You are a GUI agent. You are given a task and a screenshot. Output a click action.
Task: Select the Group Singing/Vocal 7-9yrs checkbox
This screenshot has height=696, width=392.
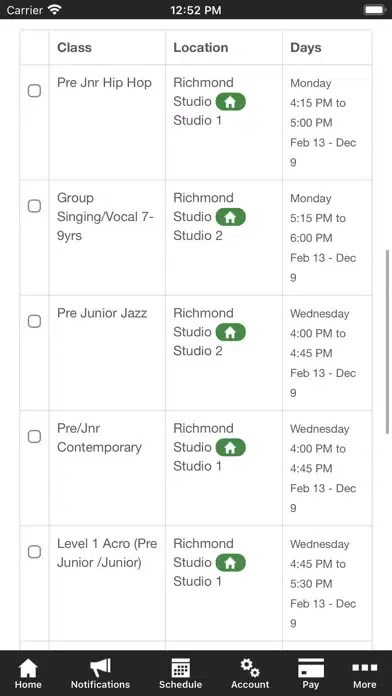[x=34, y=206]
